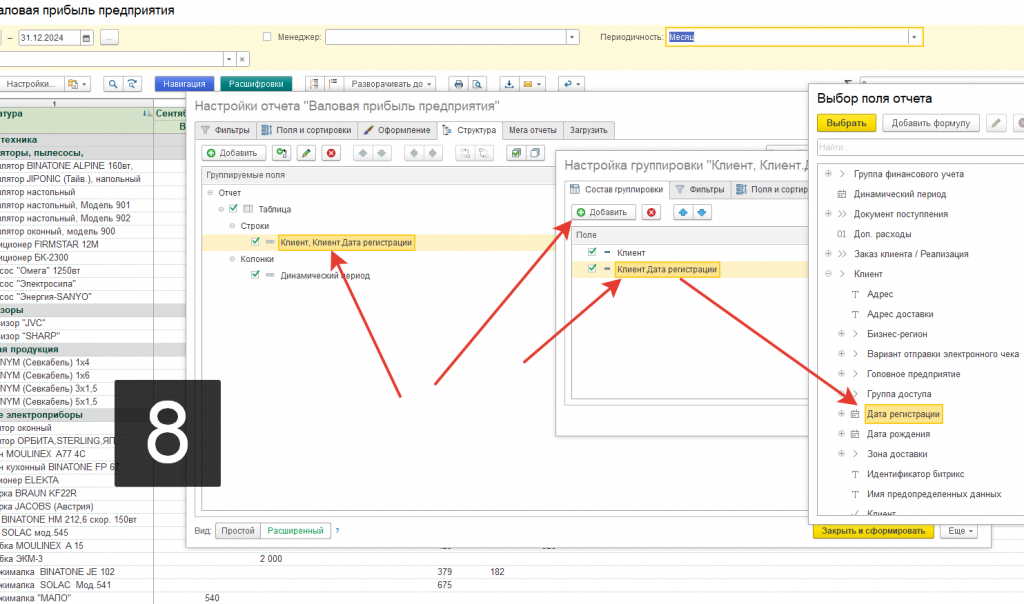This screenshot has width=1024, height=604.
Task: Click Добавить in grouping settings dialog
Action: (603, 212)
